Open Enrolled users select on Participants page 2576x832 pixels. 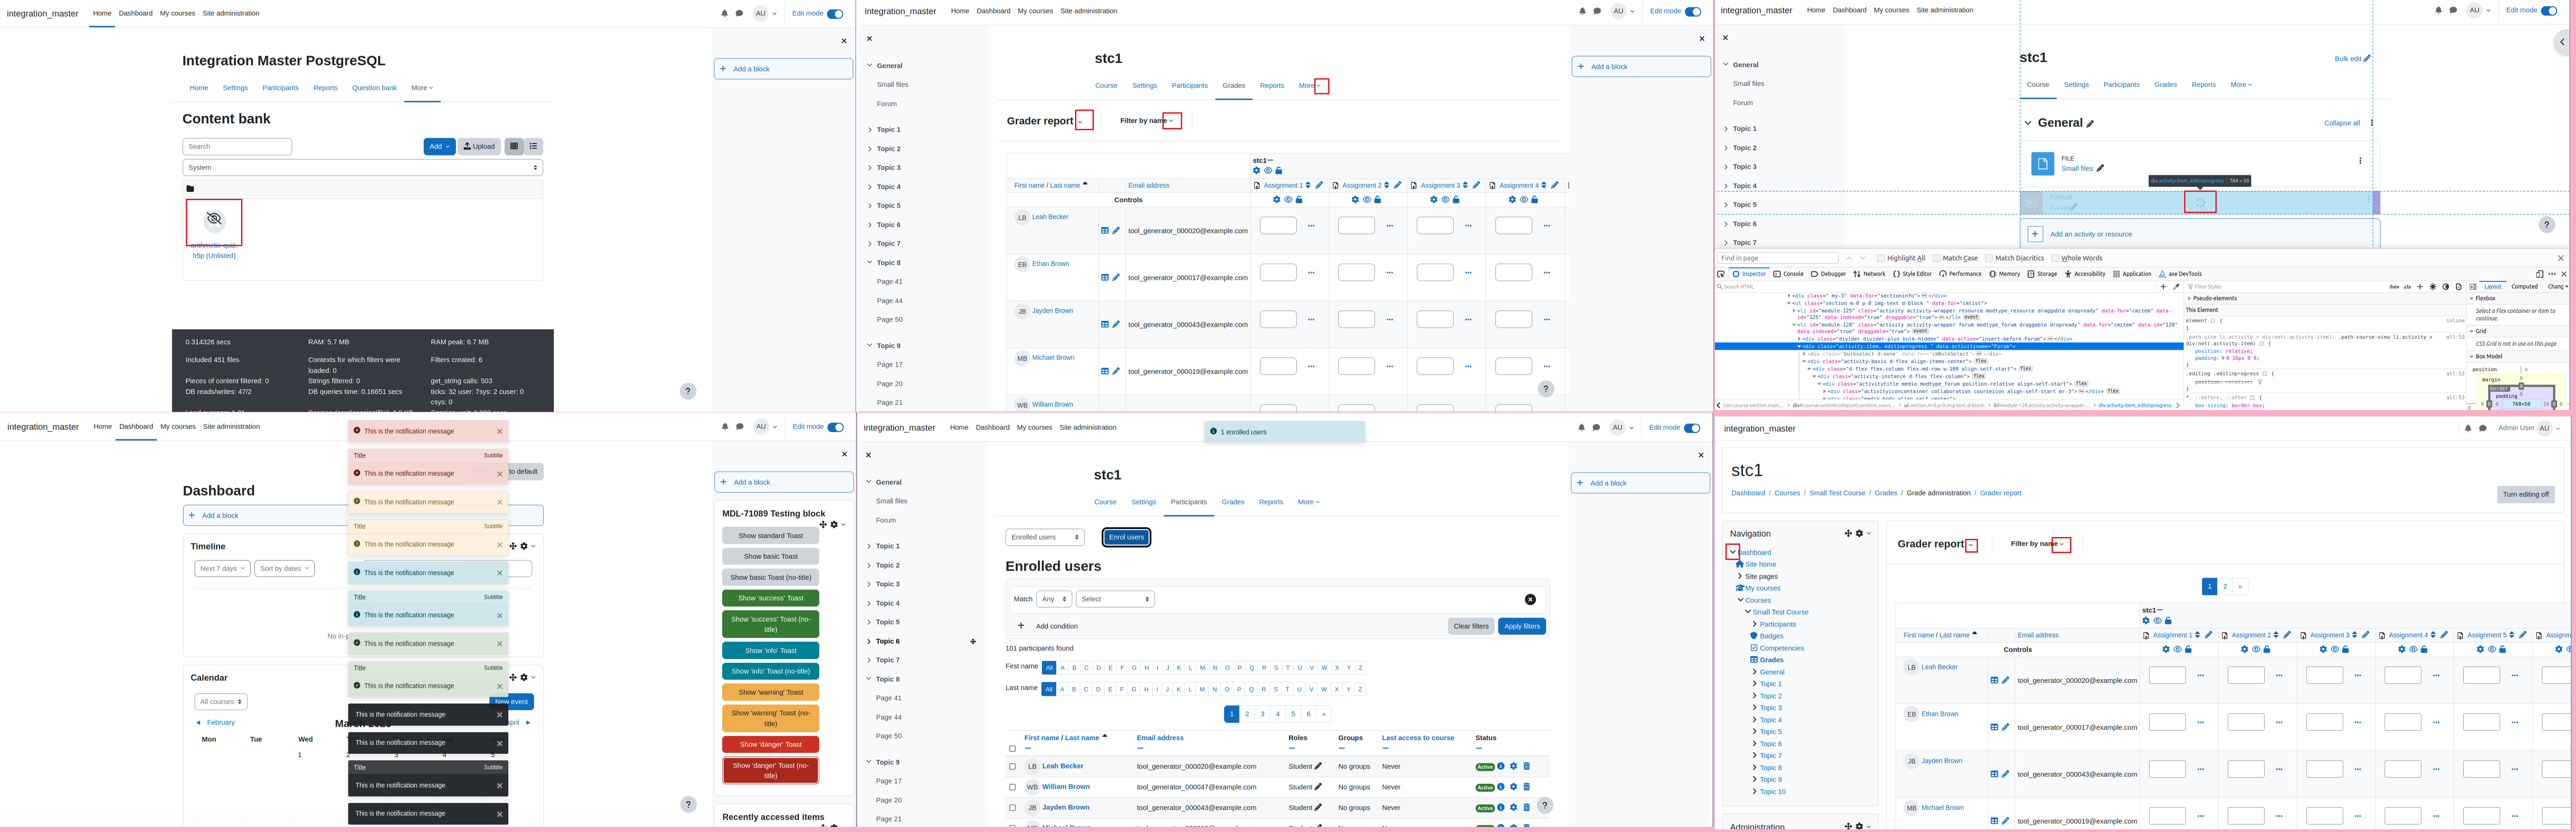coord(1044,537)
